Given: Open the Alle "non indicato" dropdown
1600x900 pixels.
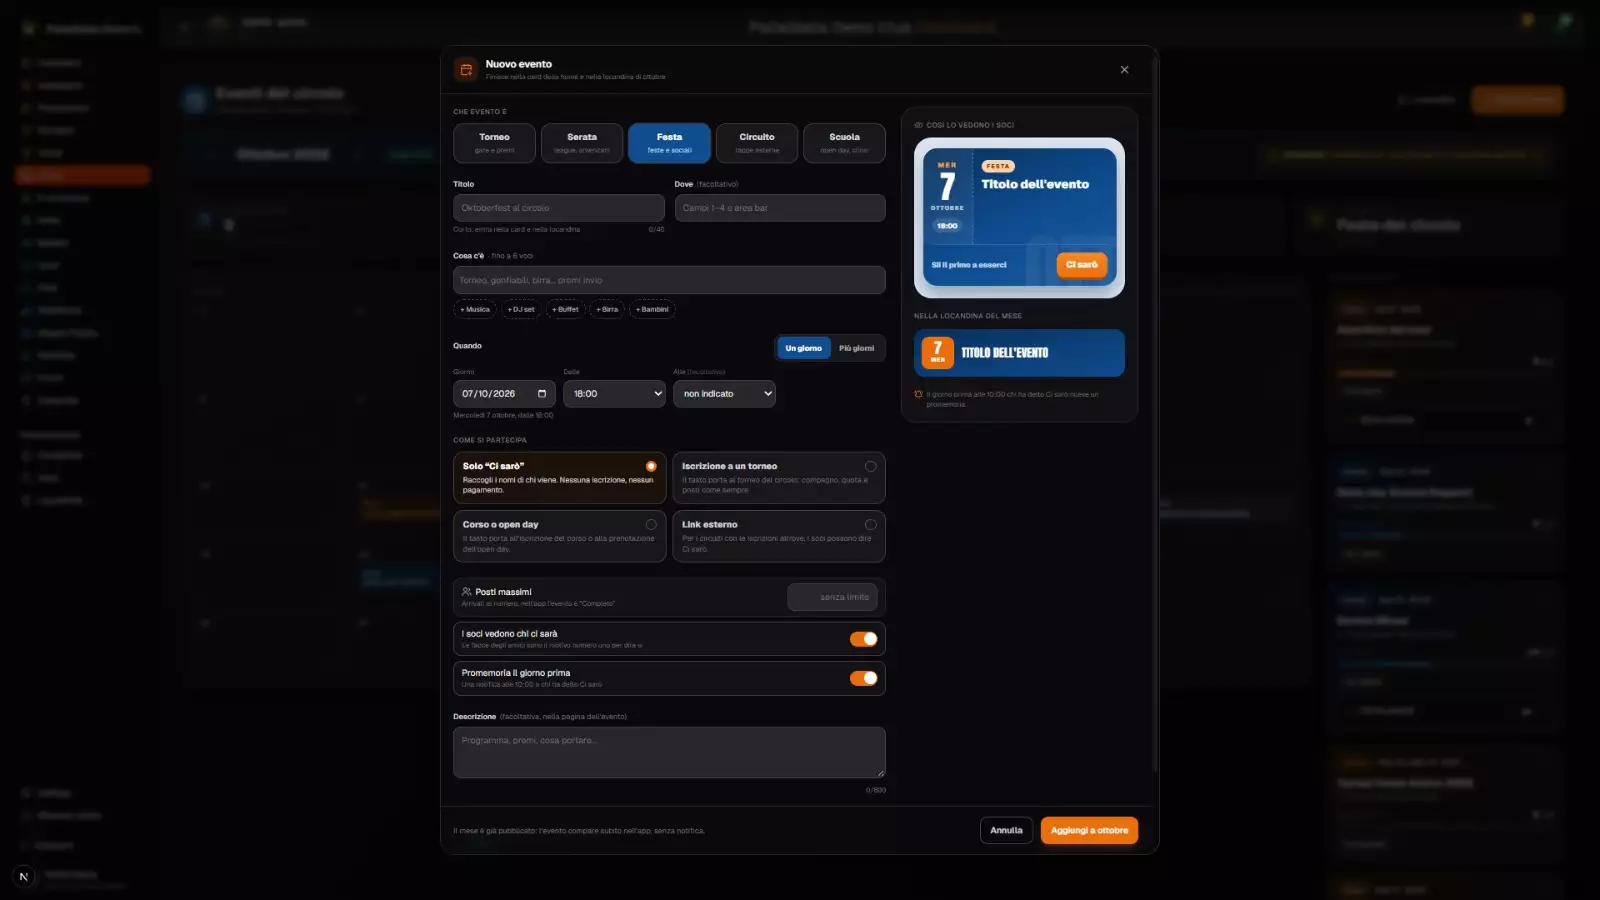Looking at the screenshot, I should tap(724, 394).
